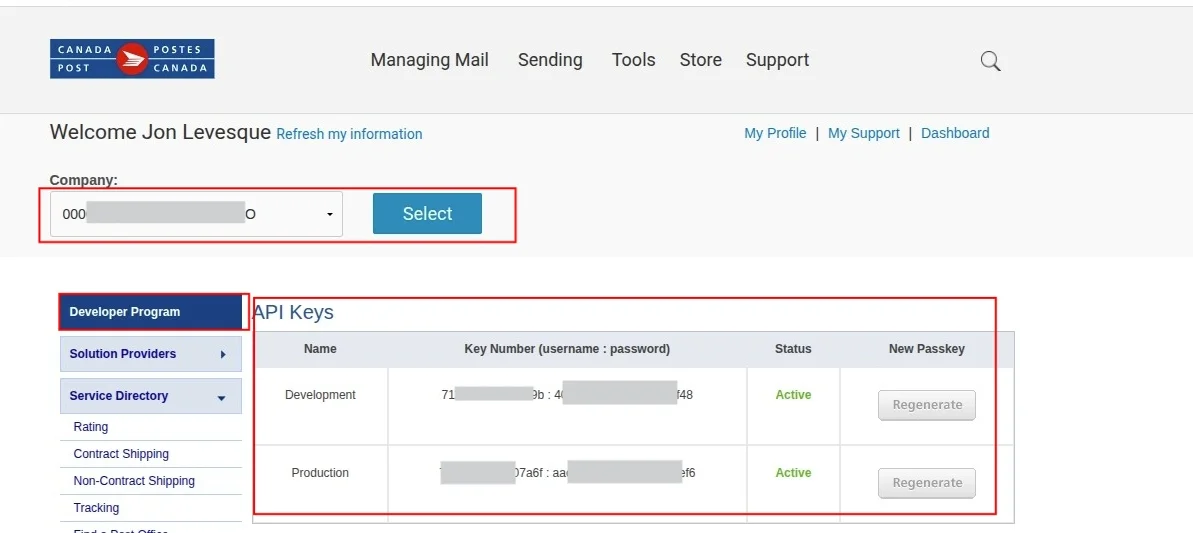
Task: Open the Dashboard link
Action: [955, 133]
